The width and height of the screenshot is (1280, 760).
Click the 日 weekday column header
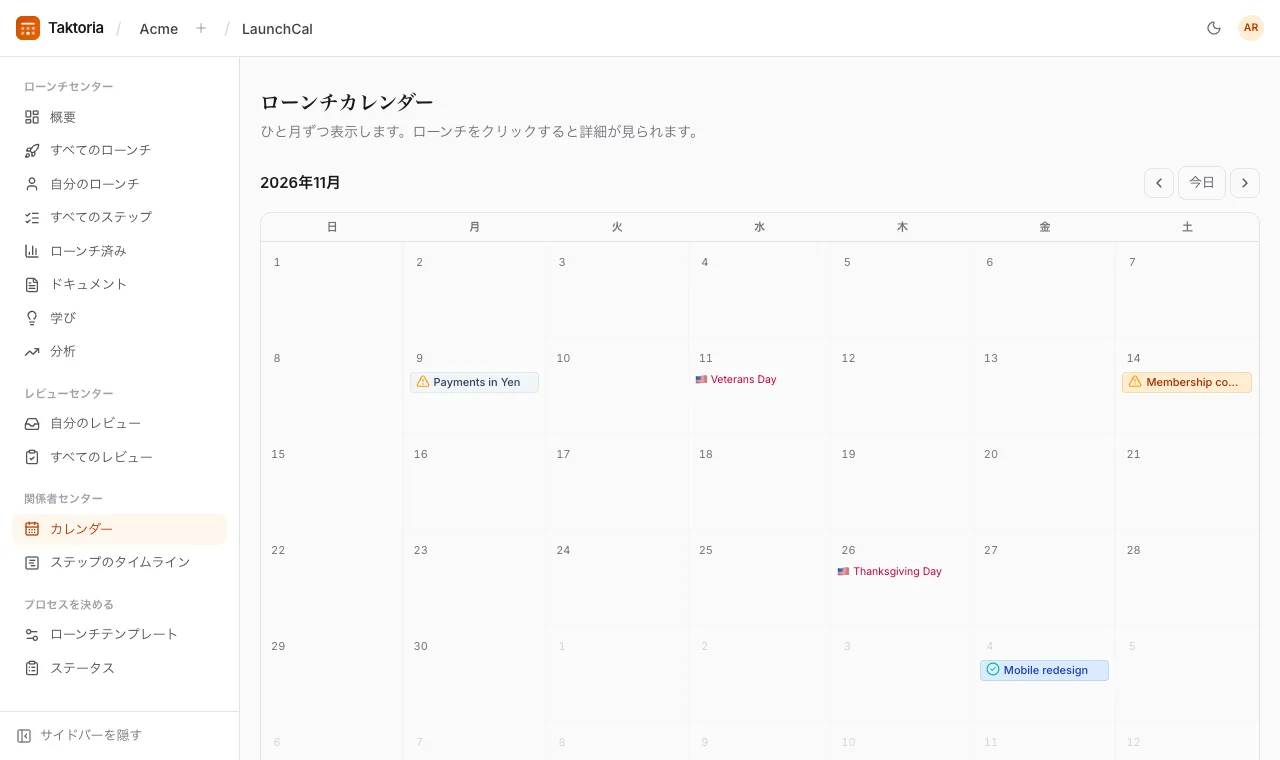332,227
